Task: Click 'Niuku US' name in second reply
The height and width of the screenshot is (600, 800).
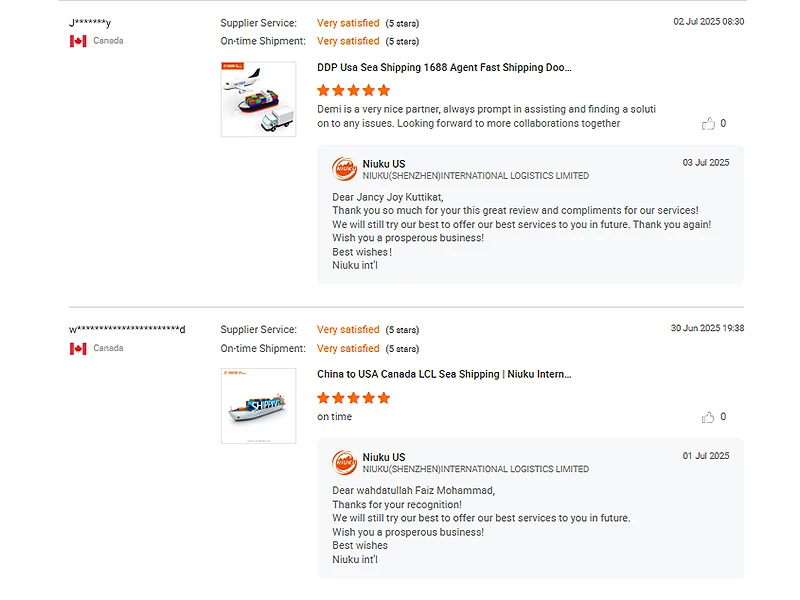Action: tap(384, 457)
